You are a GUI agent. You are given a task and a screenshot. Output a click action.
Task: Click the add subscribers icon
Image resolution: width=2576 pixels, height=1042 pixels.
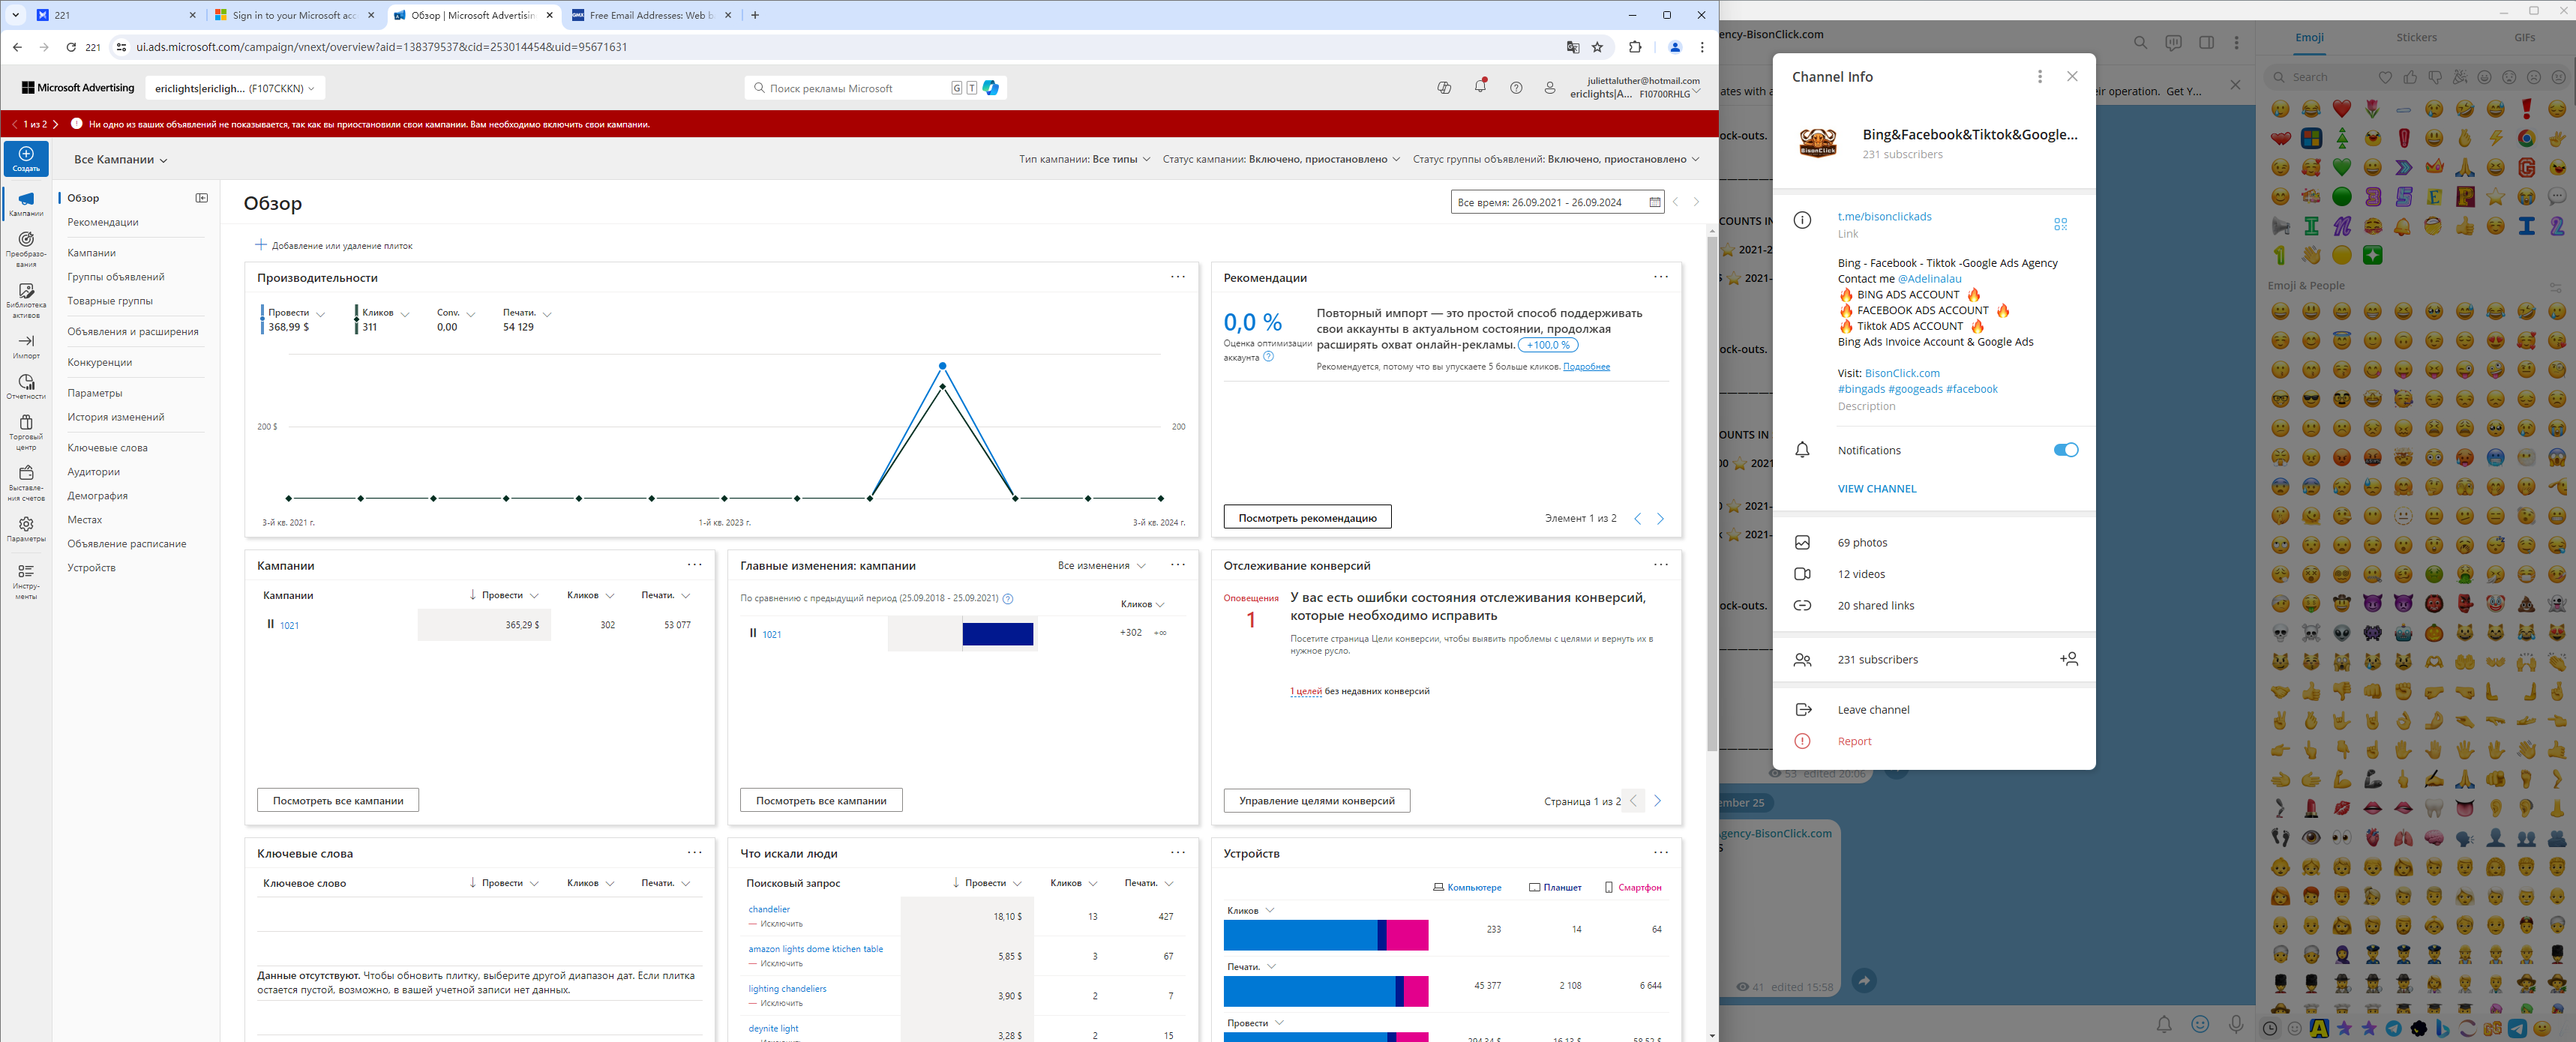(x=2069, y=659)
